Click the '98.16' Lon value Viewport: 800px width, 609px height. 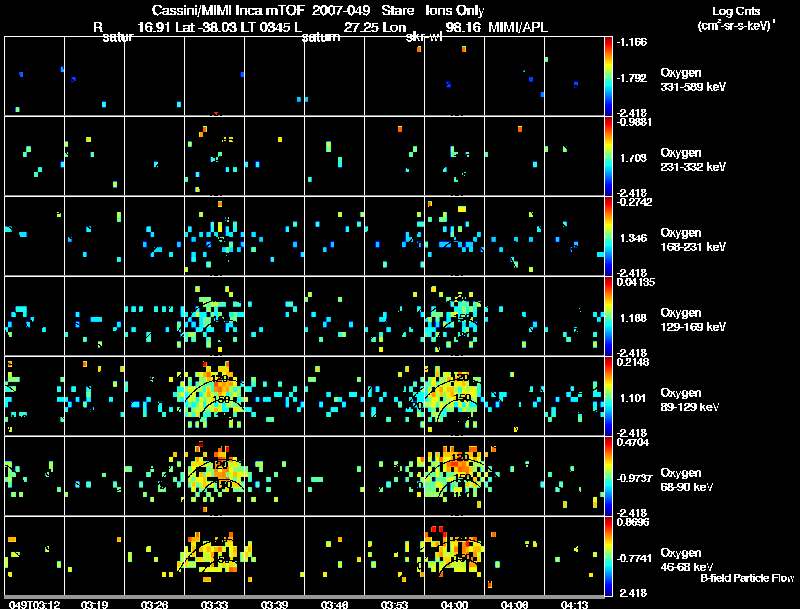(463, 27)
